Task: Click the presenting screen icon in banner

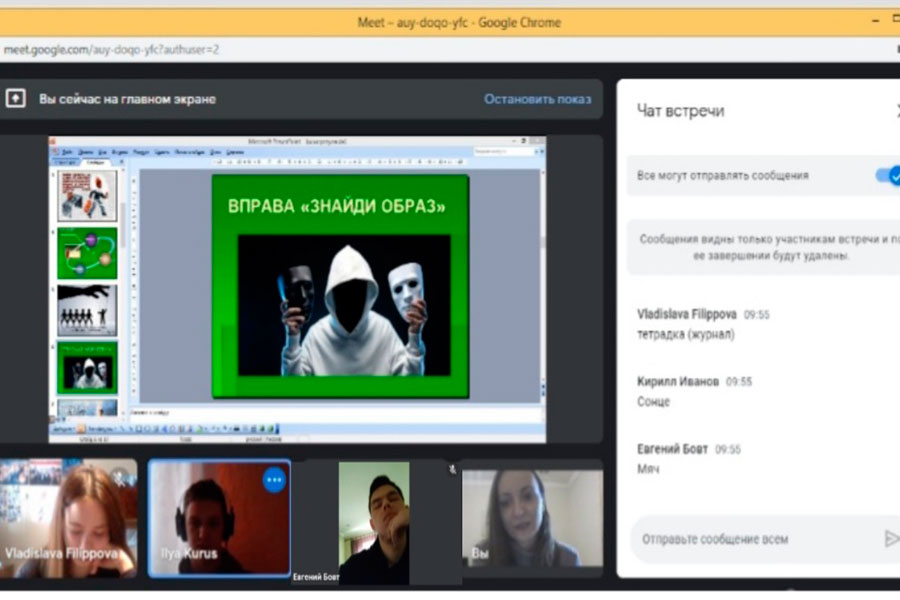Action: click(15, 99)
